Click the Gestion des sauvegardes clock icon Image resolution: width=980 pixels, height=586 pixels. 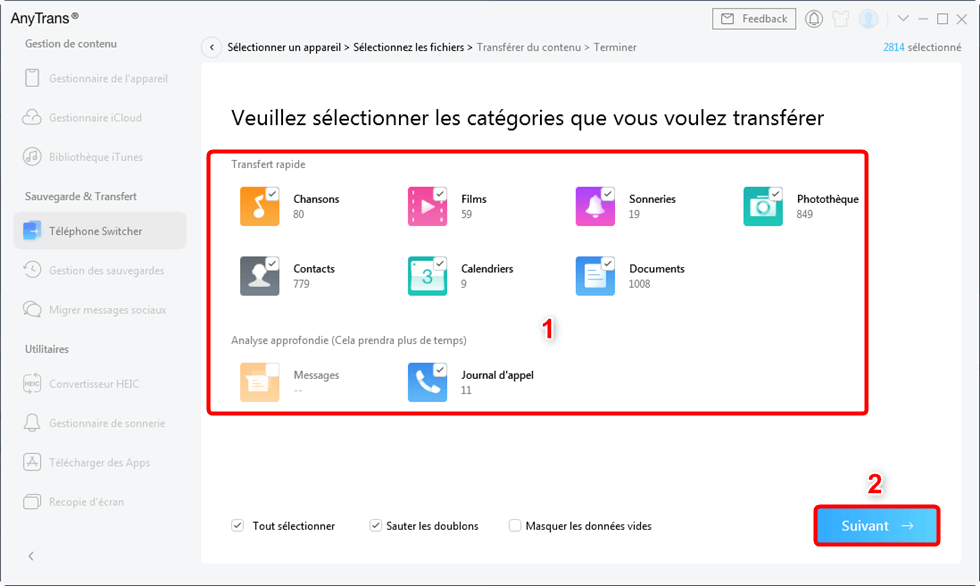coord(32,270)
